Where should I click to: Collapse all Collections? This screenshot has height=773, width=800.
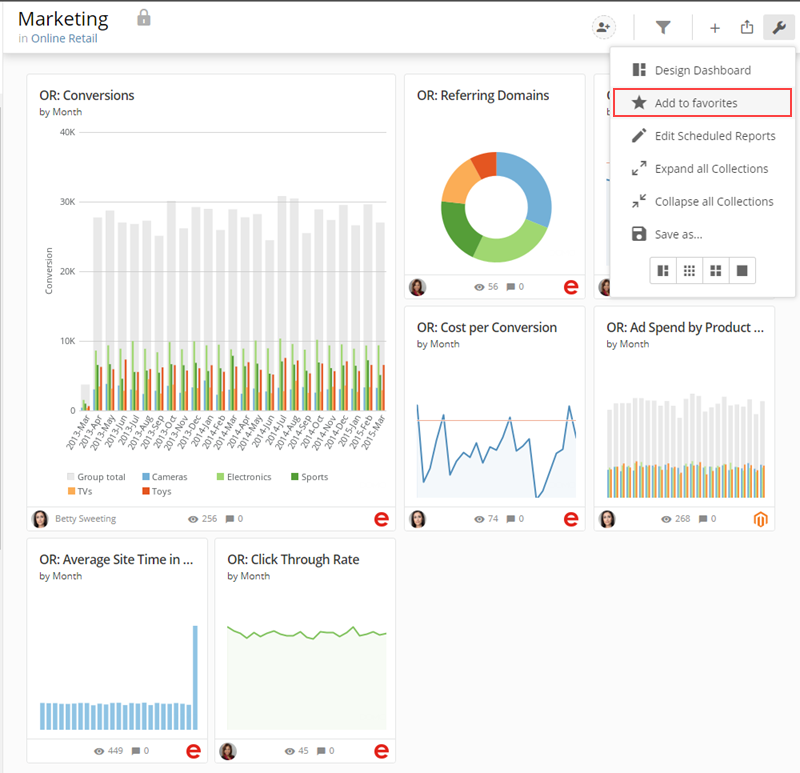(x=702, y=202)
